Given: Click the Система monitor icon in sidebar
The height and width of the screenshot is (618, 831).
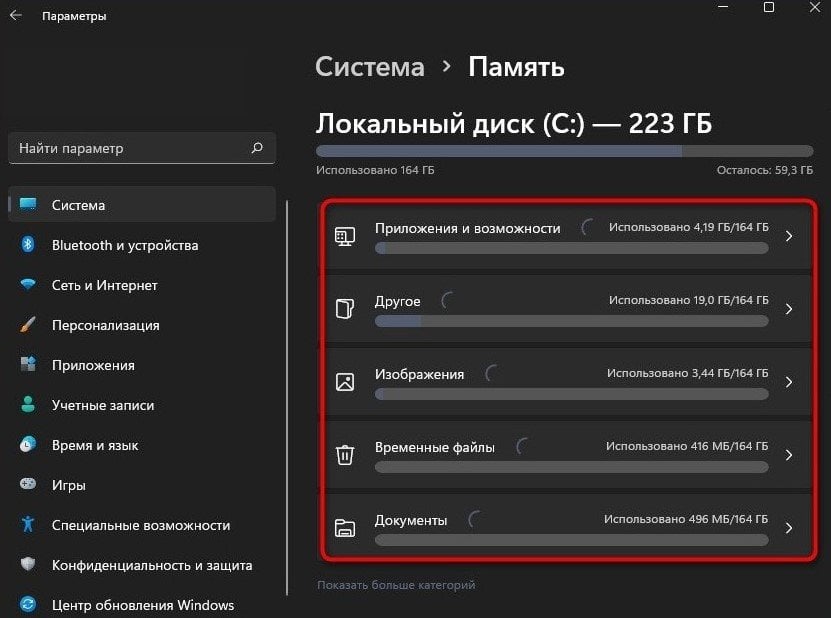Looking at the screenshot, I should [x=28, y=204].
